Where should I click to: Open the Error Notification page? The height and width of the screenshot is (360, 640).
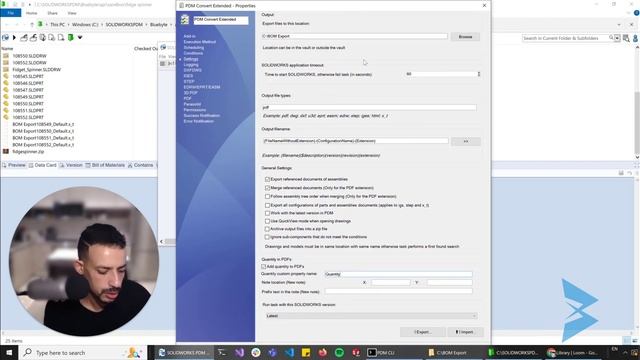click(198, 121)
